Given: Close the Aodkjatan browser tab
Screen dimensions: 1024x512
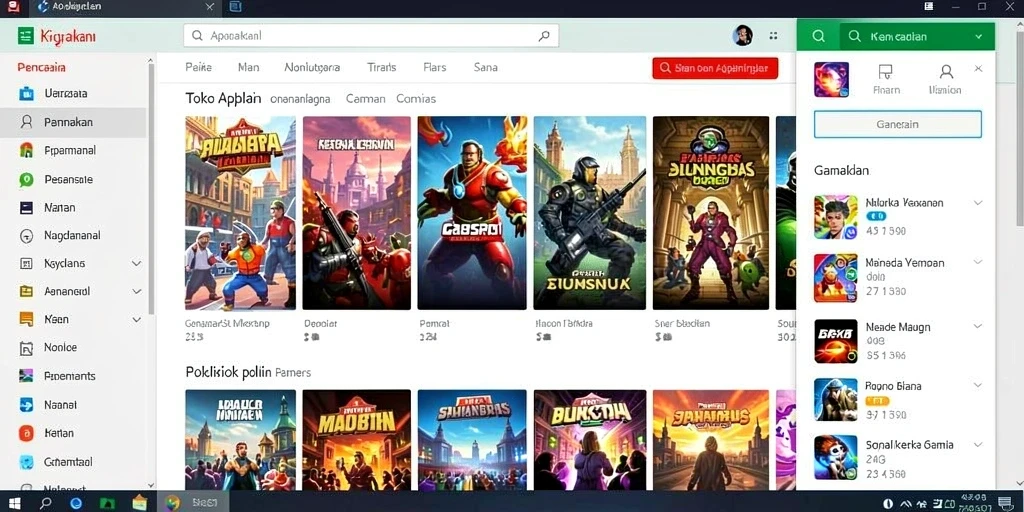Looking at the screenshot, I should click(210, 7).
